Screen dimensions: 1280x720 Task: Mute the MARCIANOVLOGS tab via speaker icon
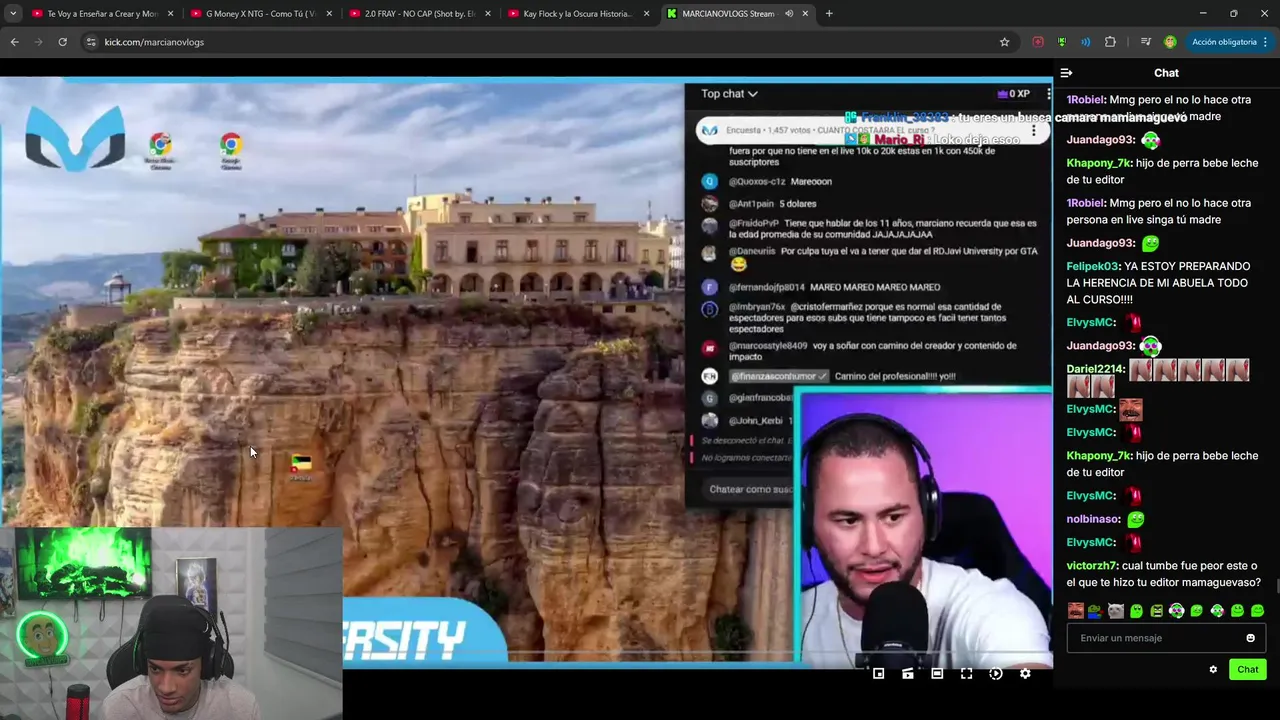[x=788, y=14]
